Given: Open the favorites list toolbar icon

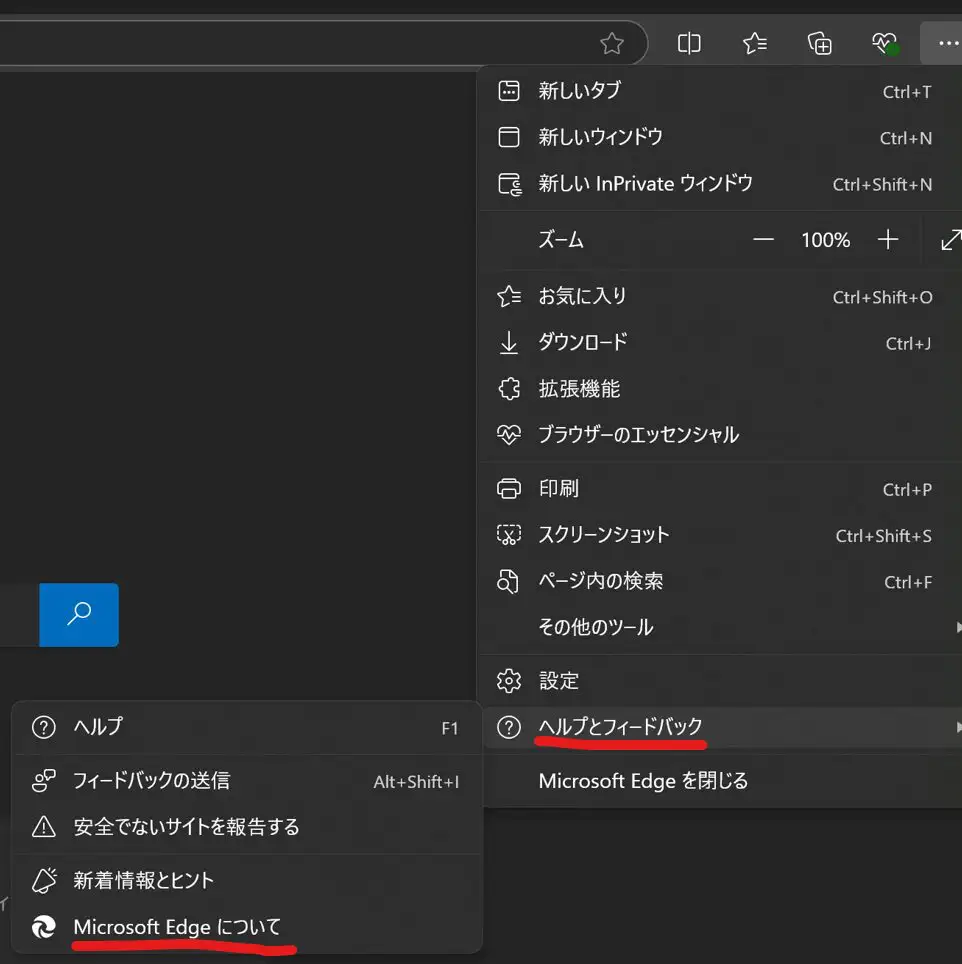Looking at the screenshot, I should pos(754,44).
